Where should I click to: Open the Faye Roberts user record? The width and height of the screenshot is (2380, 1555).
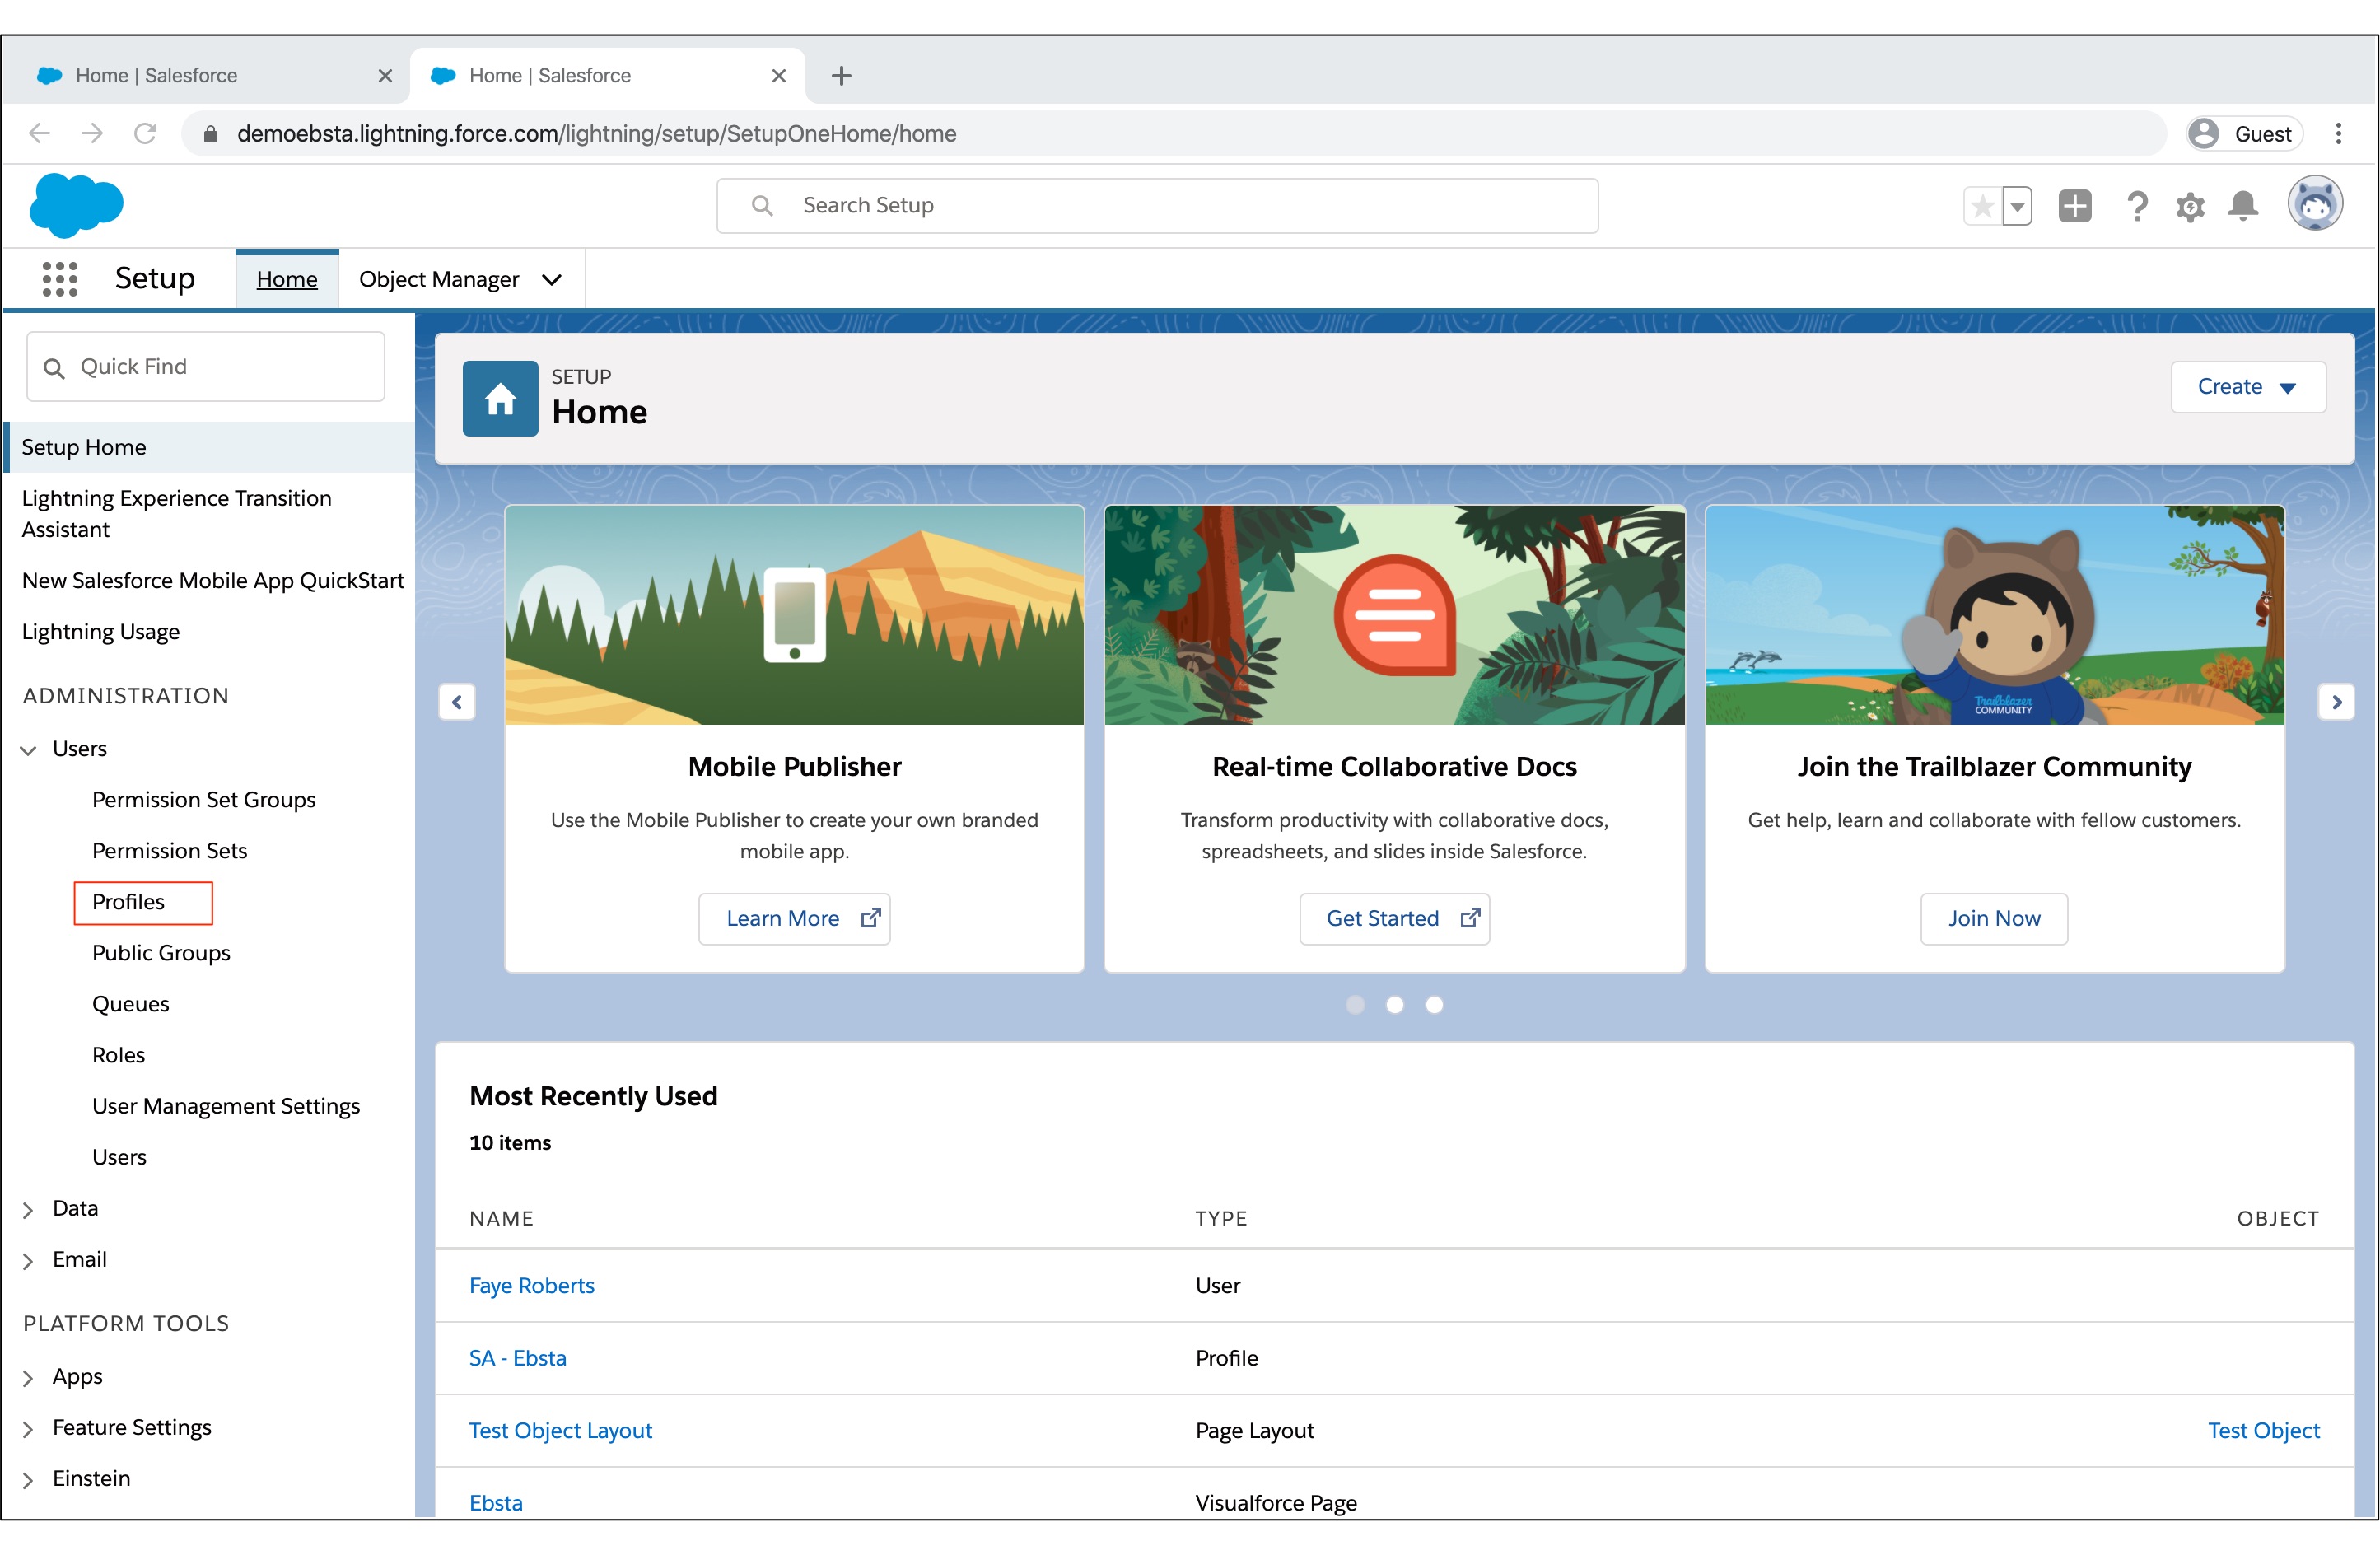point(531,1286)
